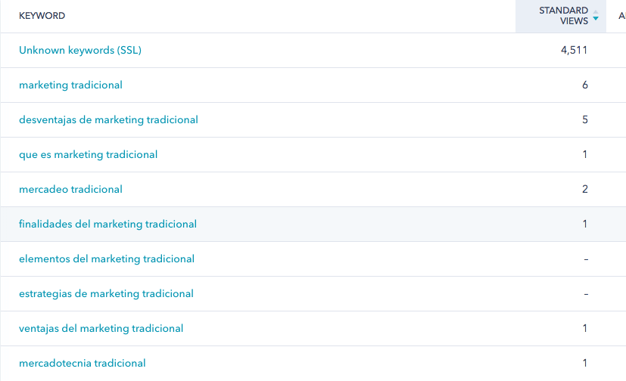Select views value 2 for mercadeo tradicional

pyautogui.click(x=585, y=189)
